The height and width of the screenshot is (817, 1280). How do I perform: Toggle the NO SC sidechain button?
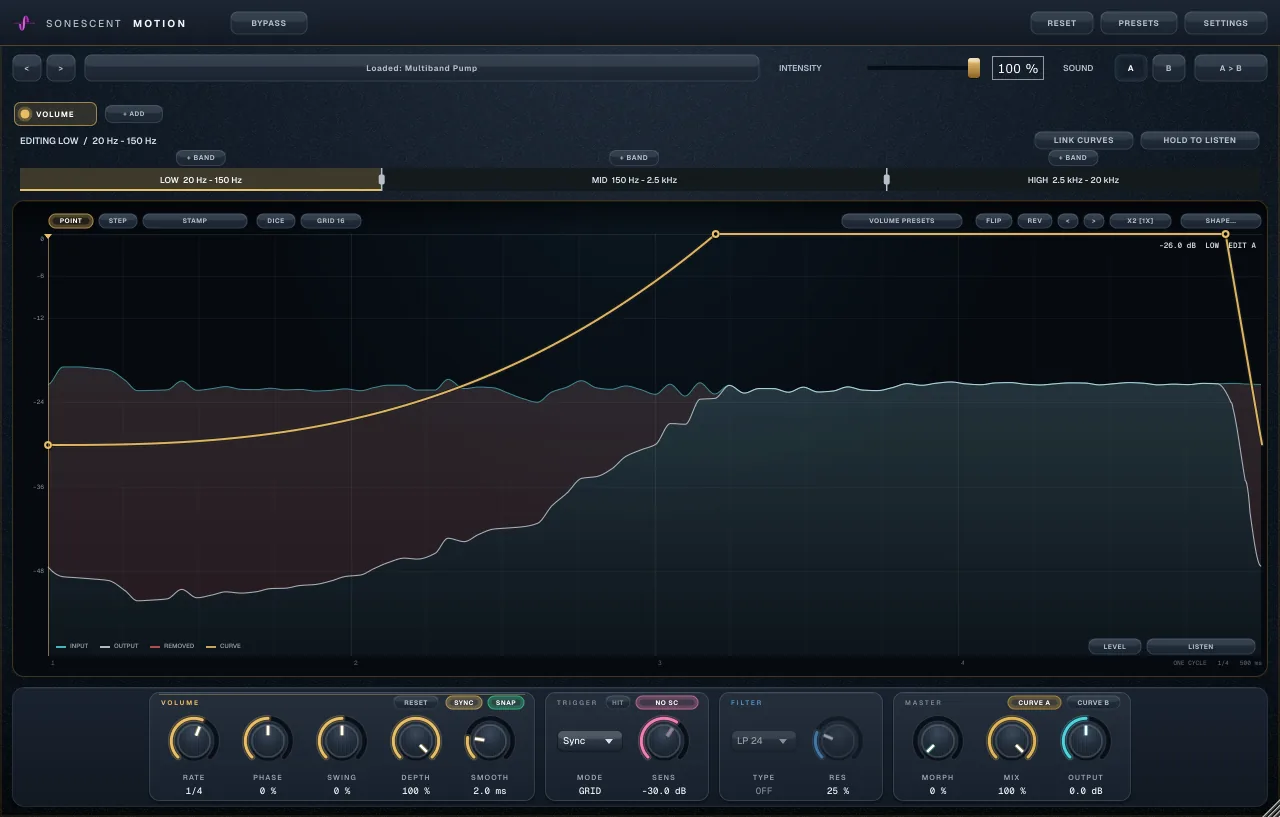pos(667,703)
